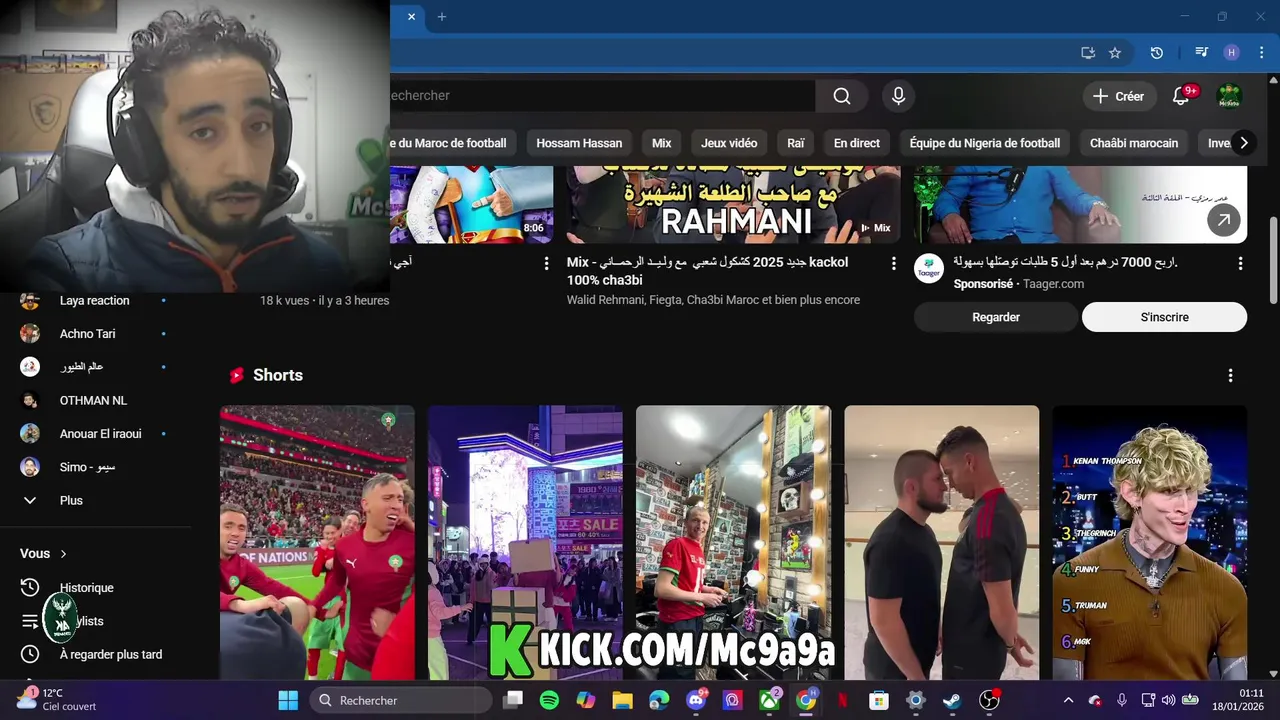Open Chrome history clock icon in toolbar

[1157, 53]
